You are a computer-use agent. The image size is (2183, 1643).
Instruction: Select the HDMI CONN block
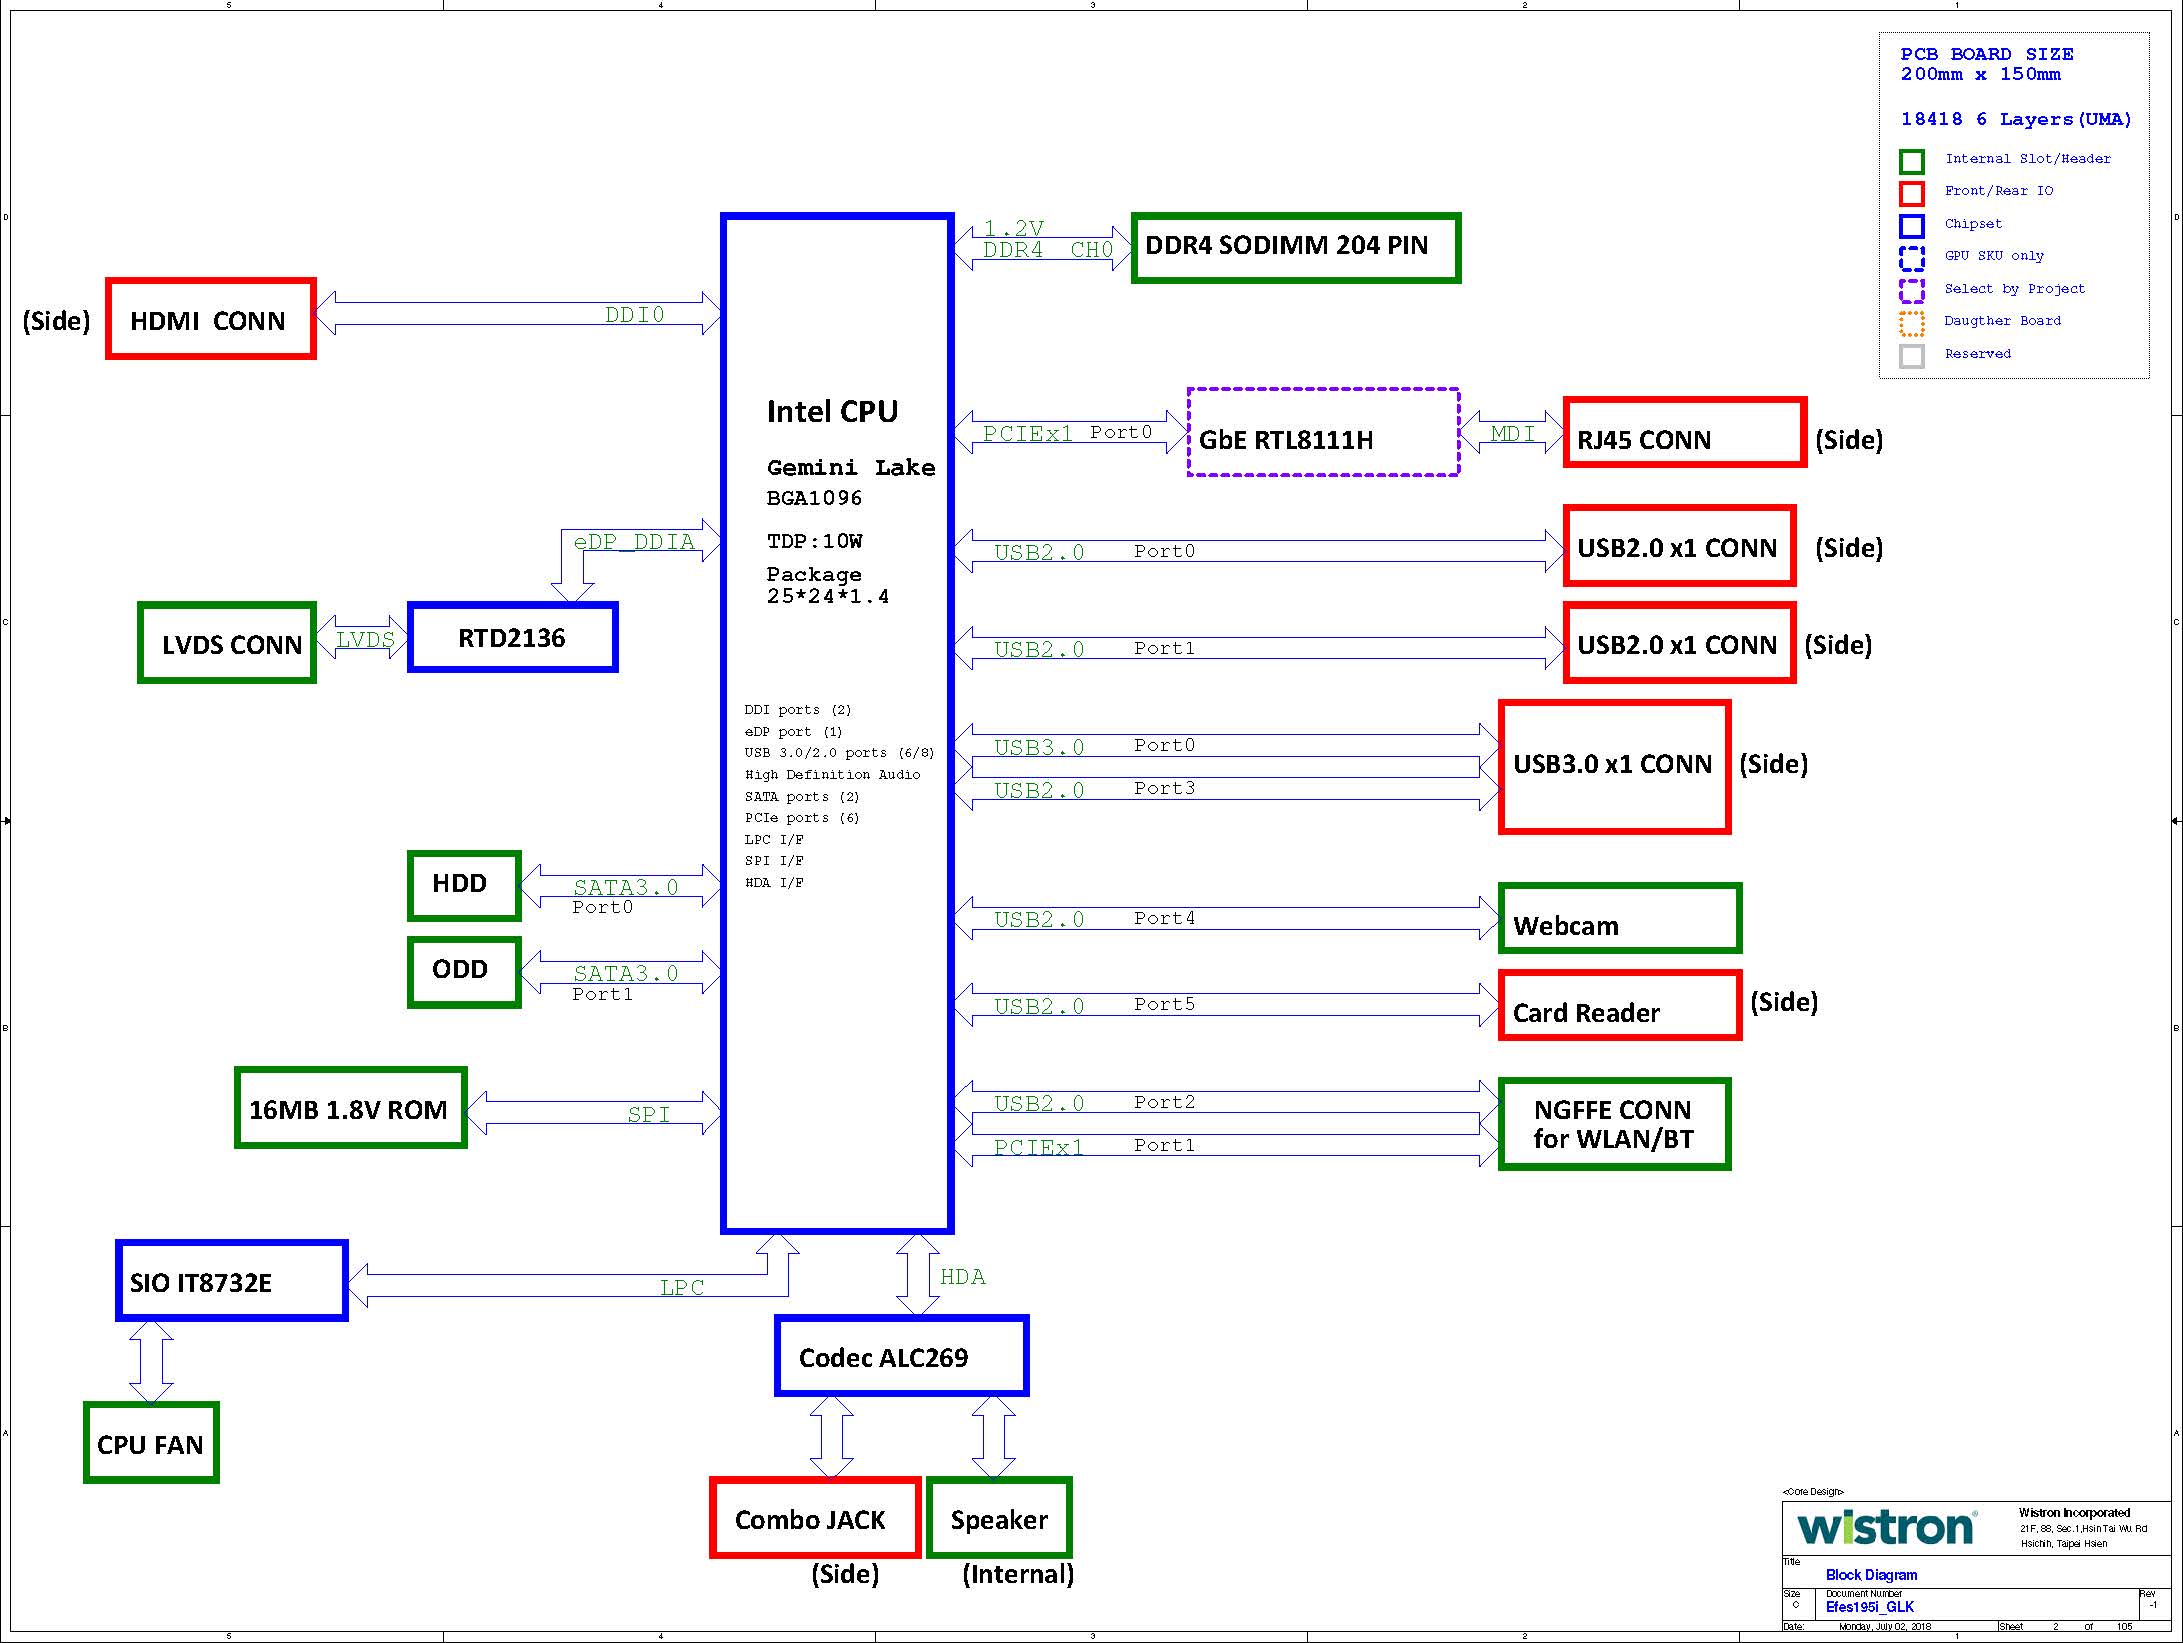[211, 319]
